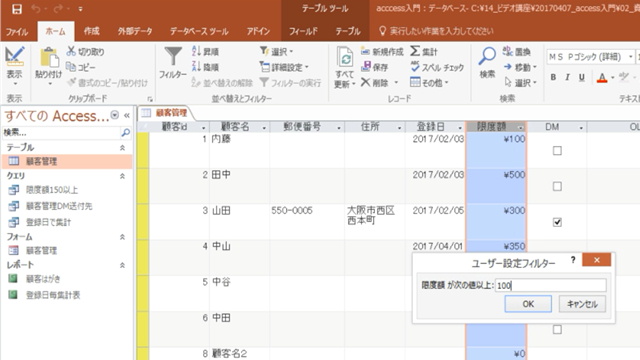The height and width of the screenshot is (360, 640).
Task: Sort ascending with 昇順
Action: click(205, 51)
